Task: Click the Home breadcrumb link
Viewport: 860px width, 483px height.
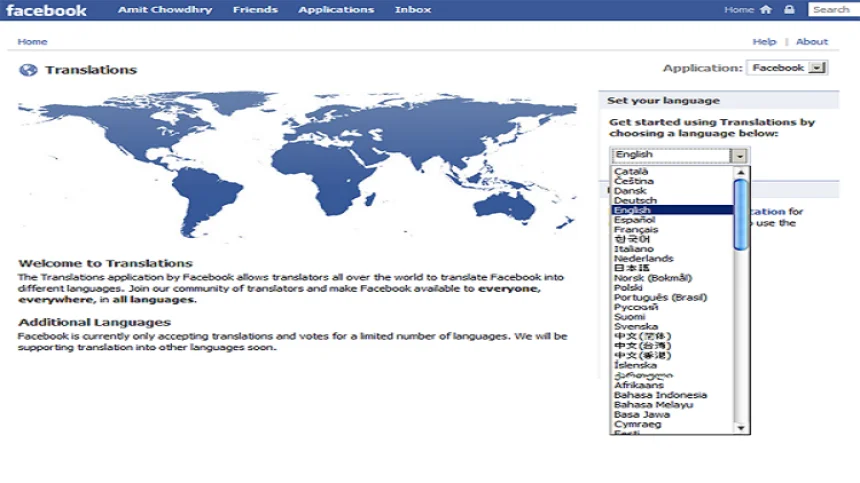Action: coord(32,42)
